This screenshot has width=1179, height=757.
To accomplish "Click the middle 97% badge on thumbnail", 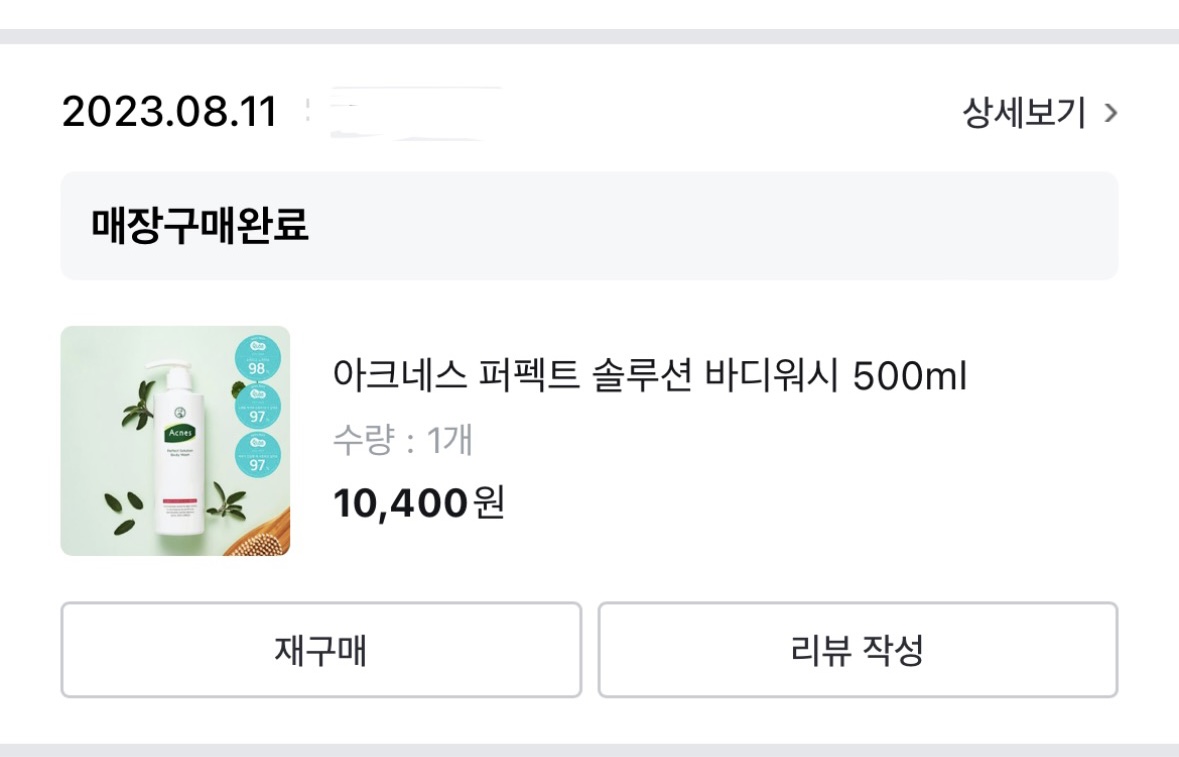I will [x=258, y=410].
